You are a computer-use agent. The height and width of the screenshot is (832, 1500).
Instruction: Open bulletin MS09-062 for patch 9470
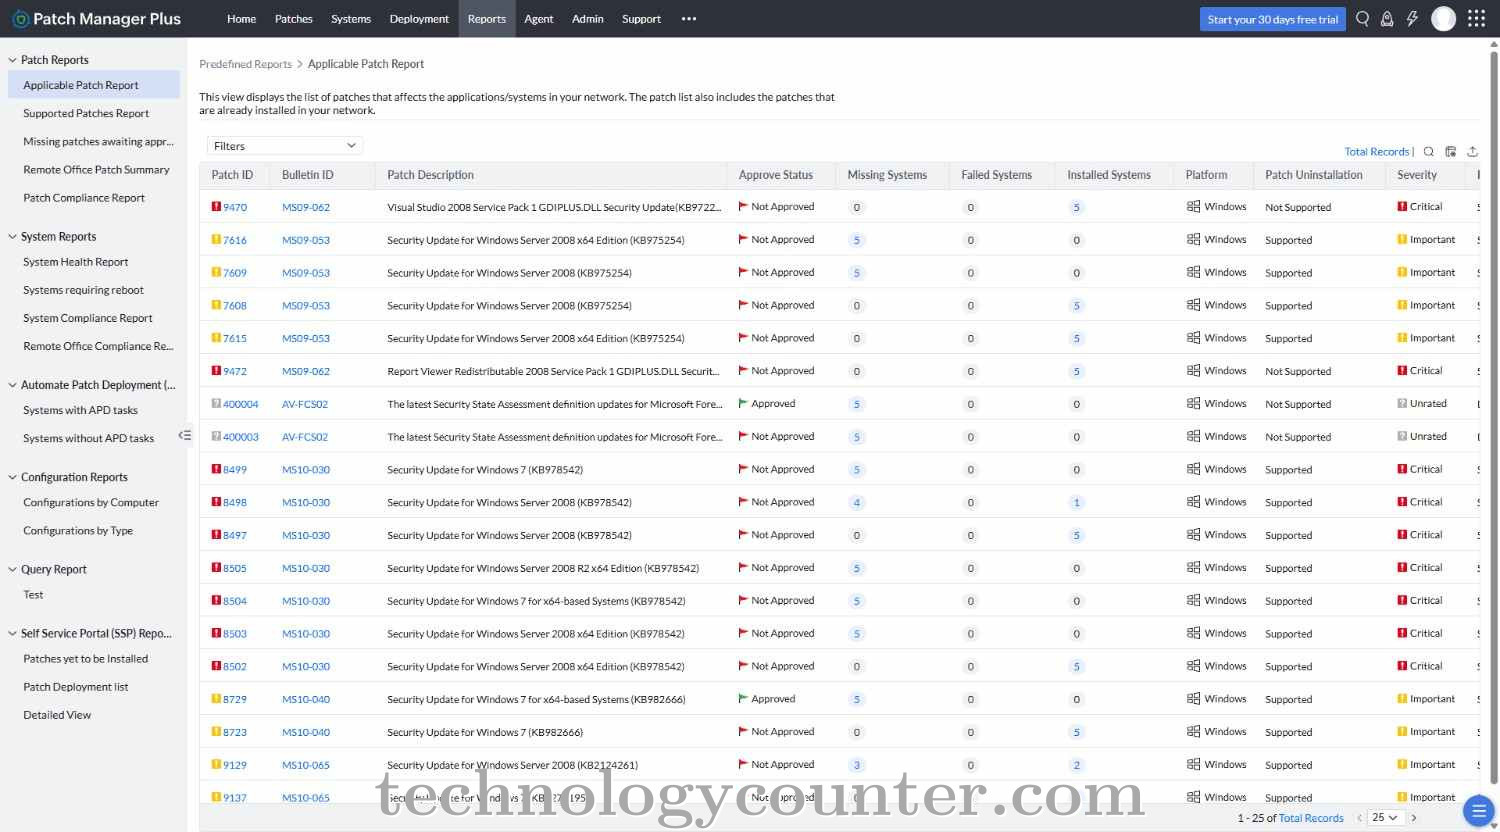pos(306,207)
